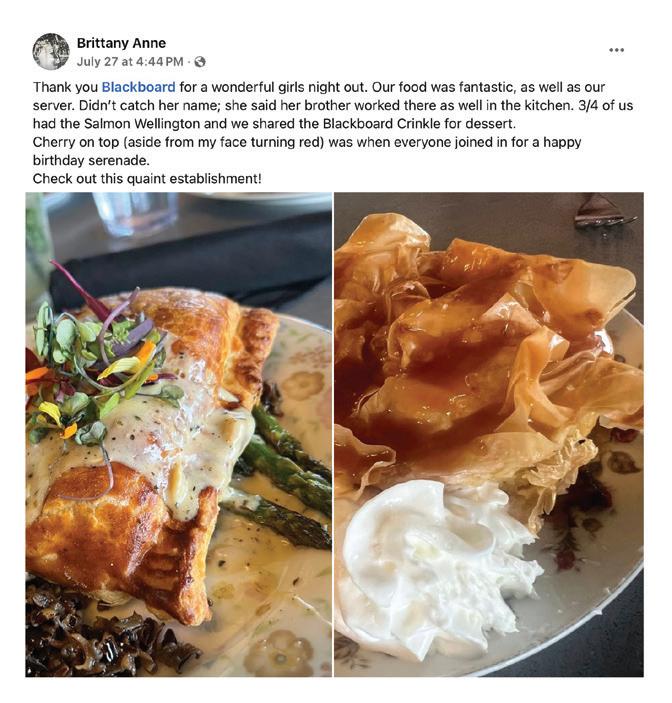Click the "birthday serenade" text line

91,161
